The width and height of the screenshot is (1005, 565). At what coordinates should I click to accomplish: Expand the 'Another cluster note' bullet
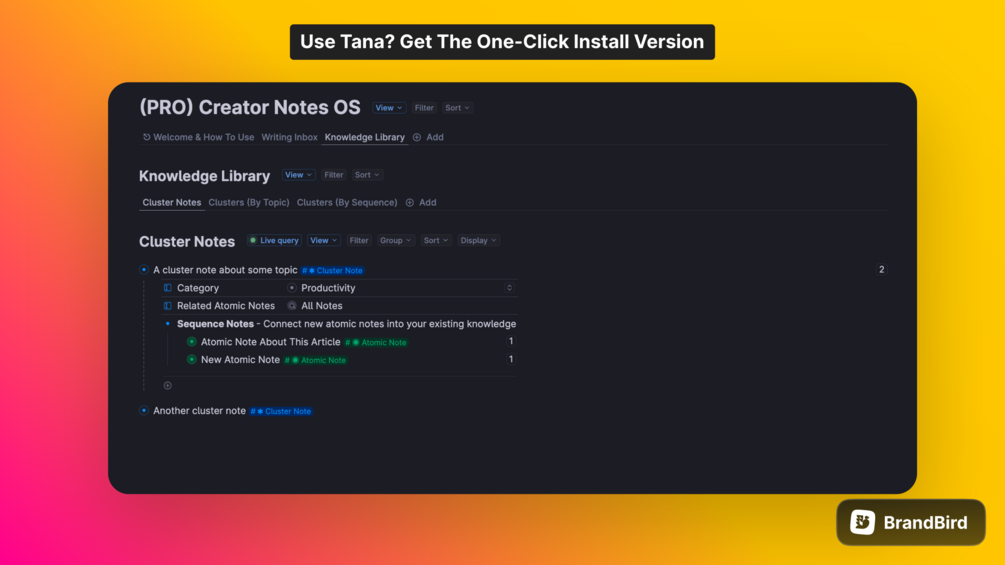click(x=144, y=411)
